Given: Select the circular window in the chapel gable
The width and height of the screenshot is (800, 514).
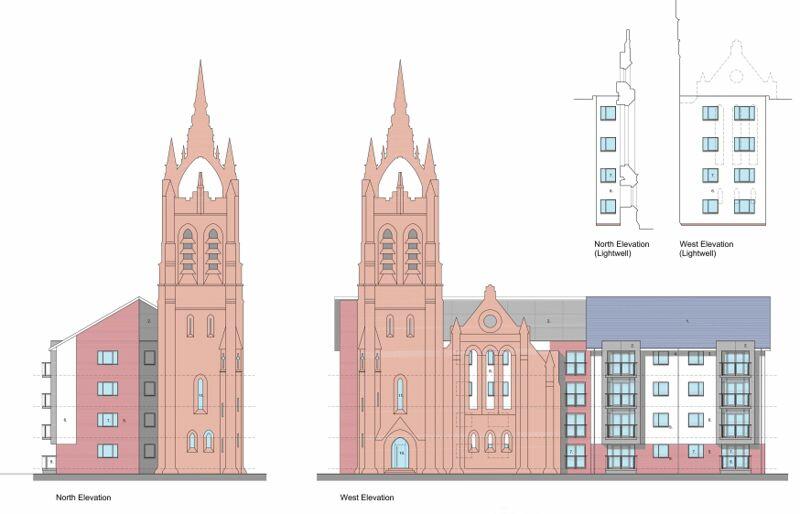Looking at the screenshot, I should point(490,321).
